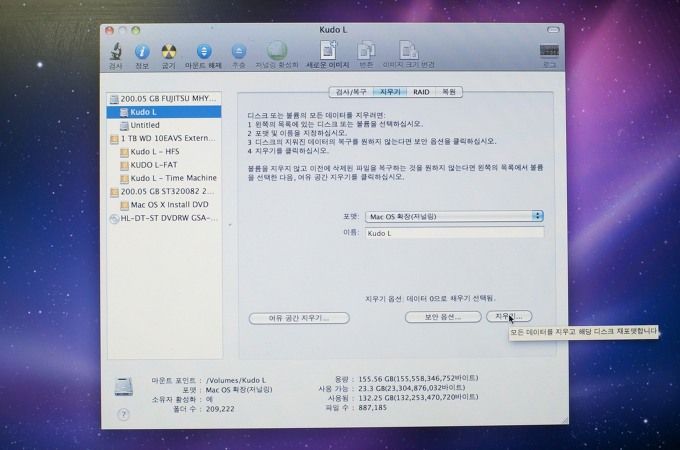Select the Kudo L – Time Machine volume
The width and height of the screenshot is (680, 450).
(164, 178)
